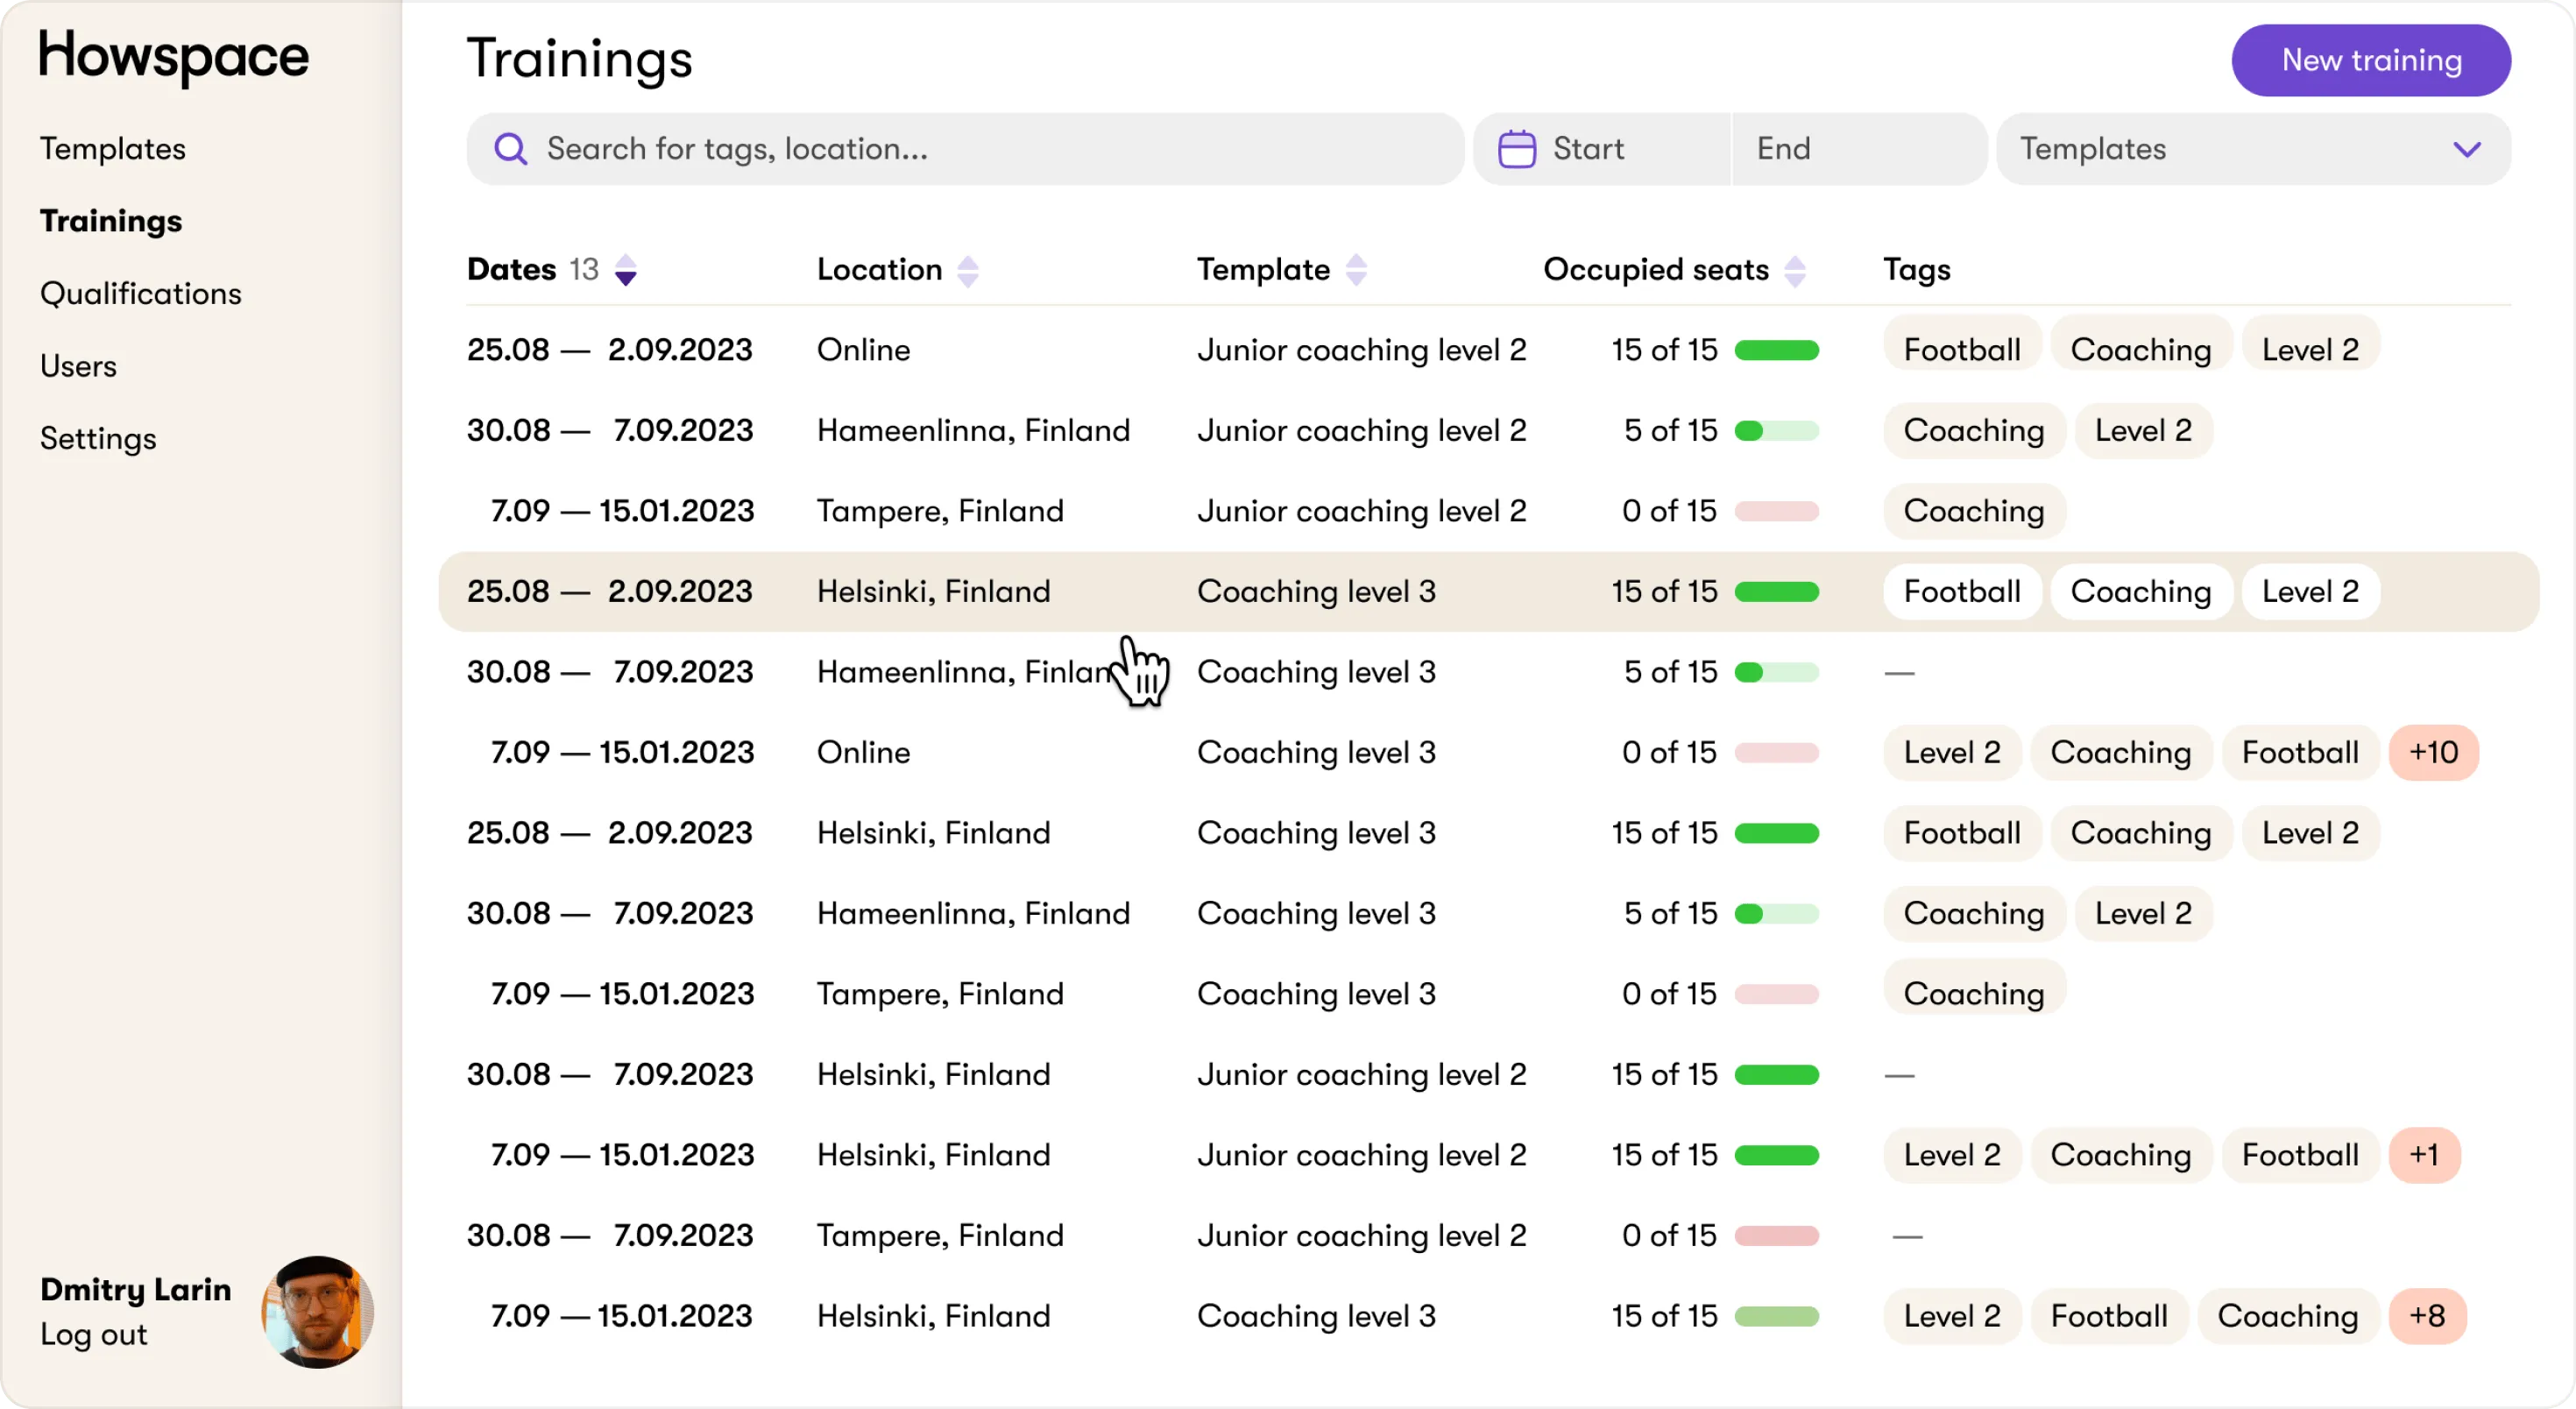Viewport: 2576px width, 1409px height.
Task: Click Dmitry Larin's profile avatar
Action: (317, 1311)
